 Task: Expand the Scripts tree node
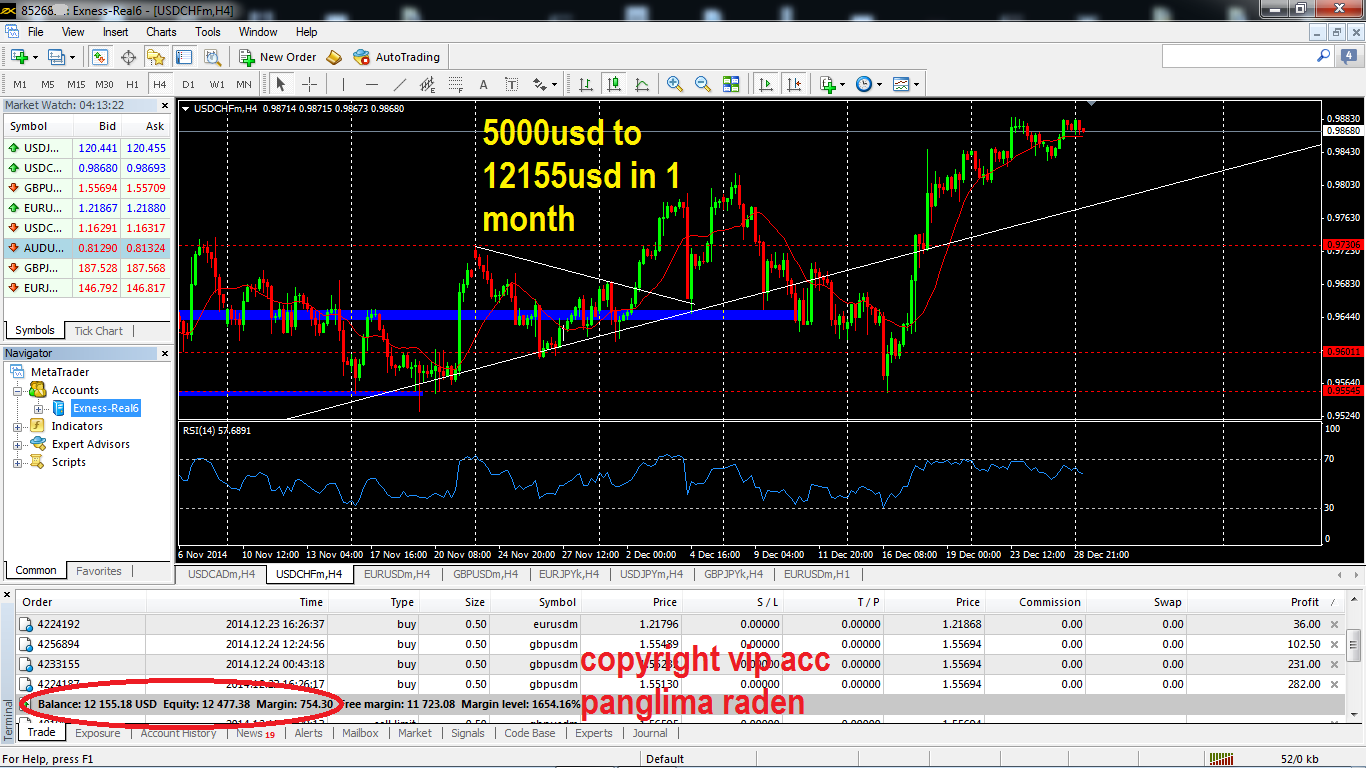[17, 462]
